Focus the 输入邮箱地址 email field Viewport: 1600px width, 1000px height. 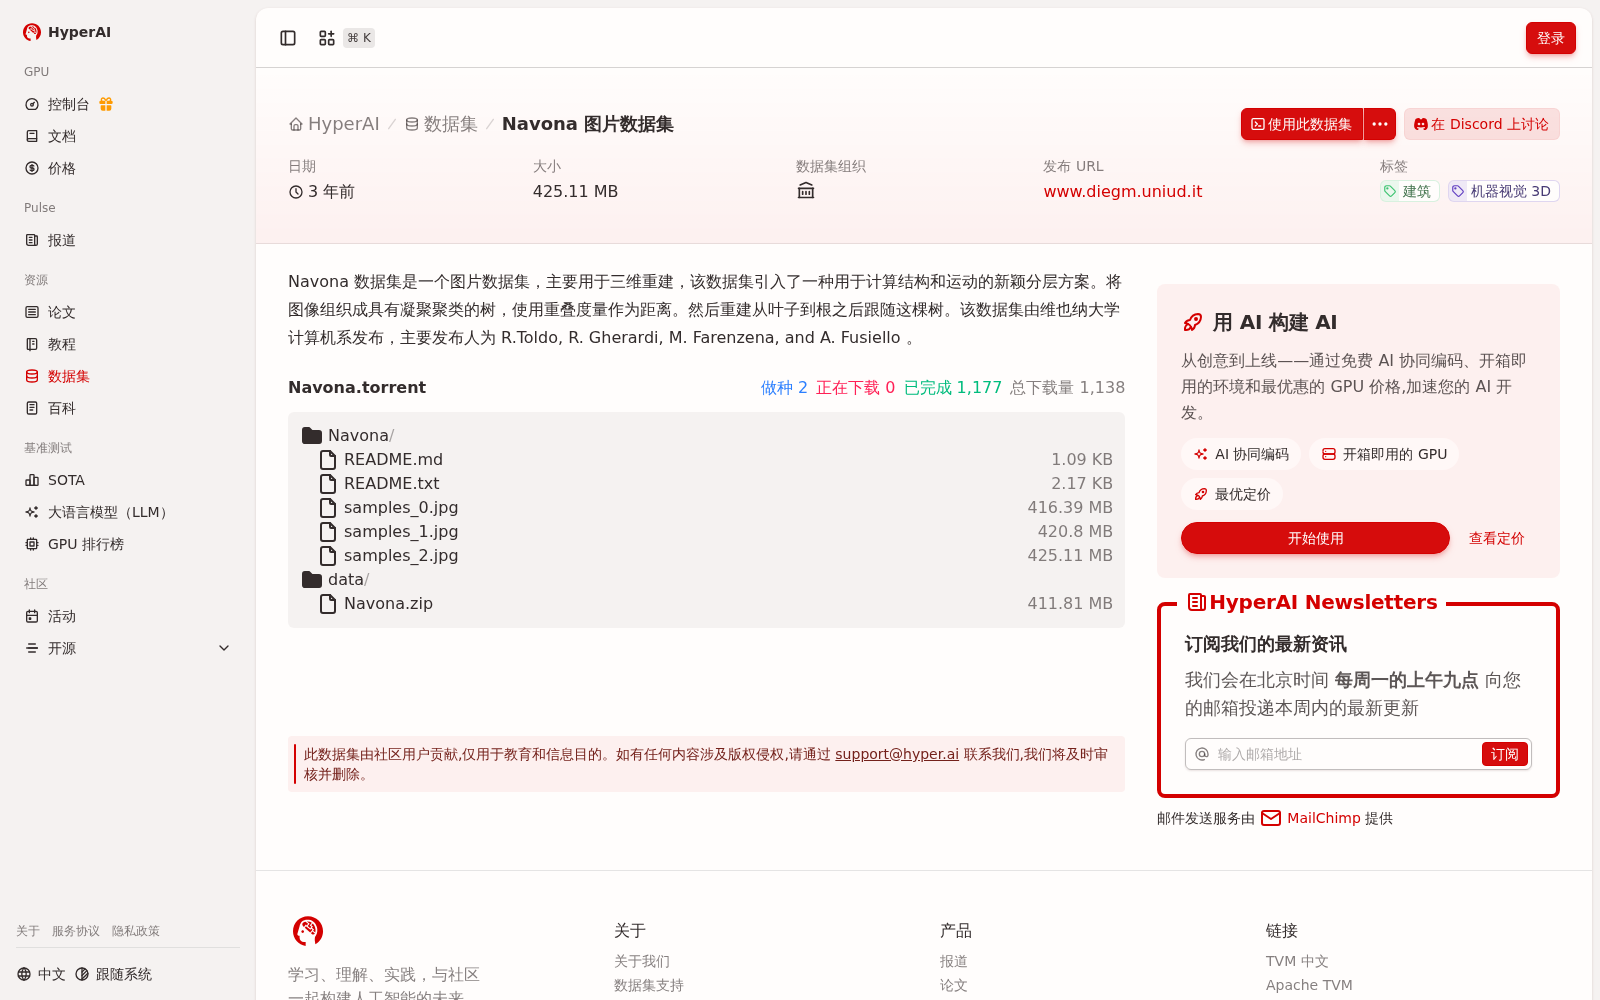tap(1345, 754)
